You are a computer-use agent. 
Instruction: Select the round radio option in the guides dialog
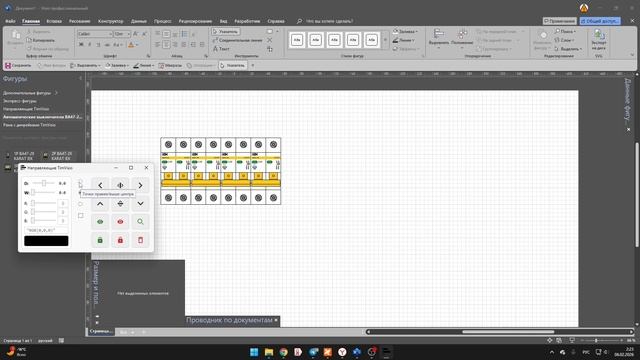point(80,204)
